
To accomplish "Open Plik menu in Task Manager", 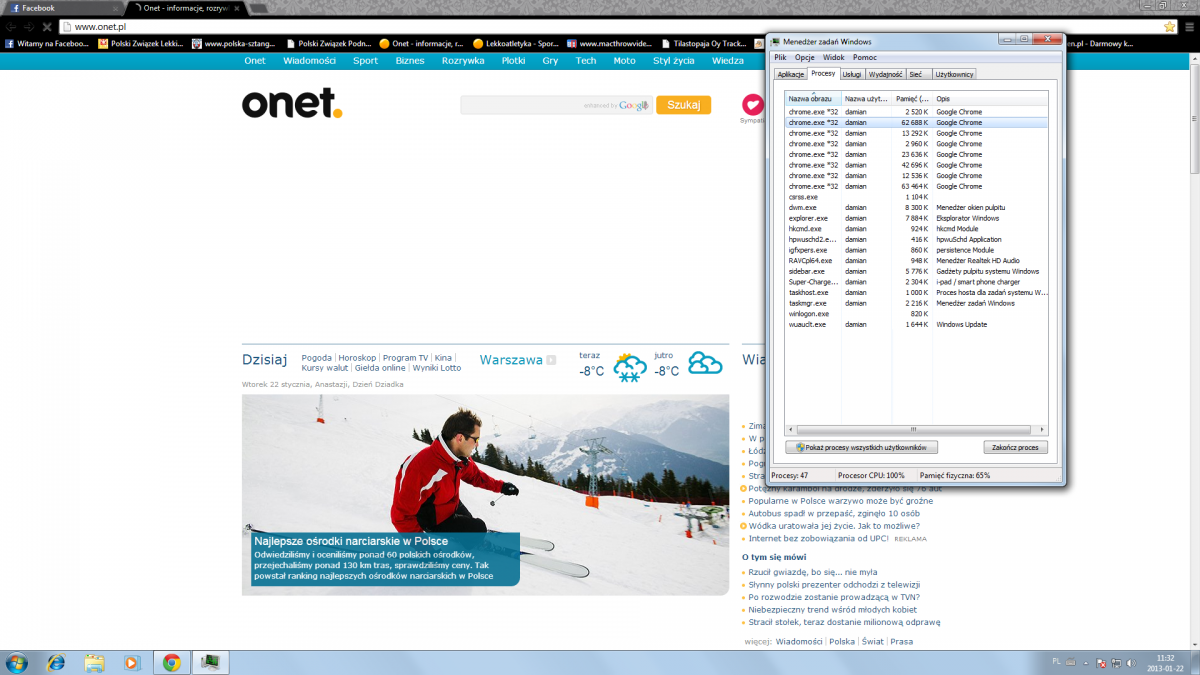I will [x=780, y=57].
